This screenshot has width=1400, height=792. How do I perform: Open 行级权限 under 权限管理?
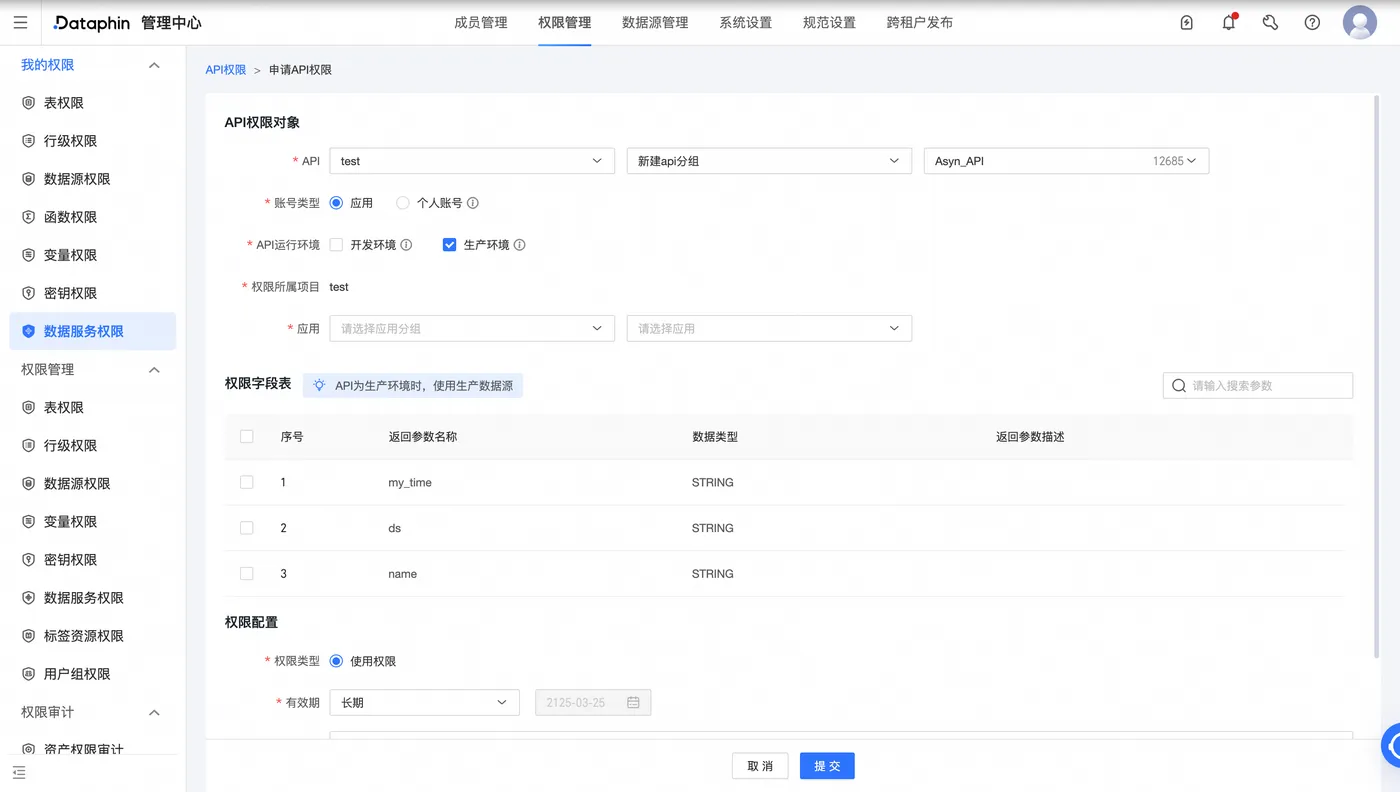click(92, 446)
